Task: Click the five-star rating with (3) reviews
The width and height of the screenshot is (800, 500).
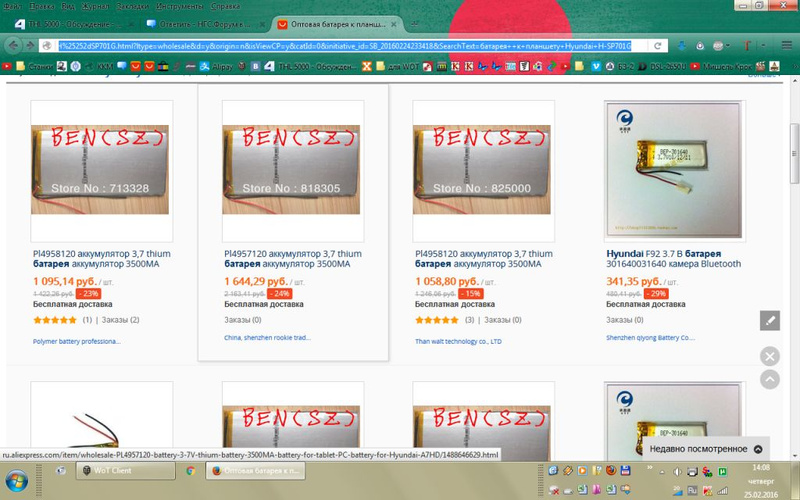Action: pyautogui.click(x=437, y=320)
